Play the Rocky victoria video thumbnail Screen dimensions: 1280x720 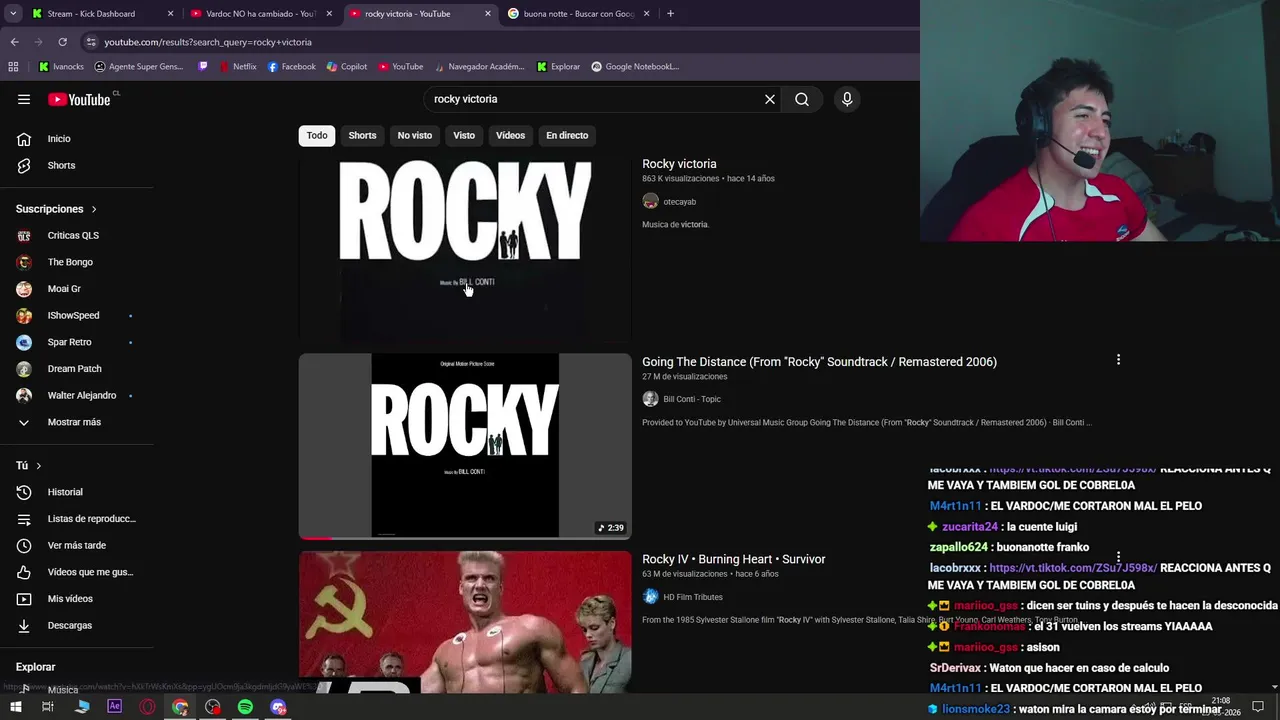(465, 248)
